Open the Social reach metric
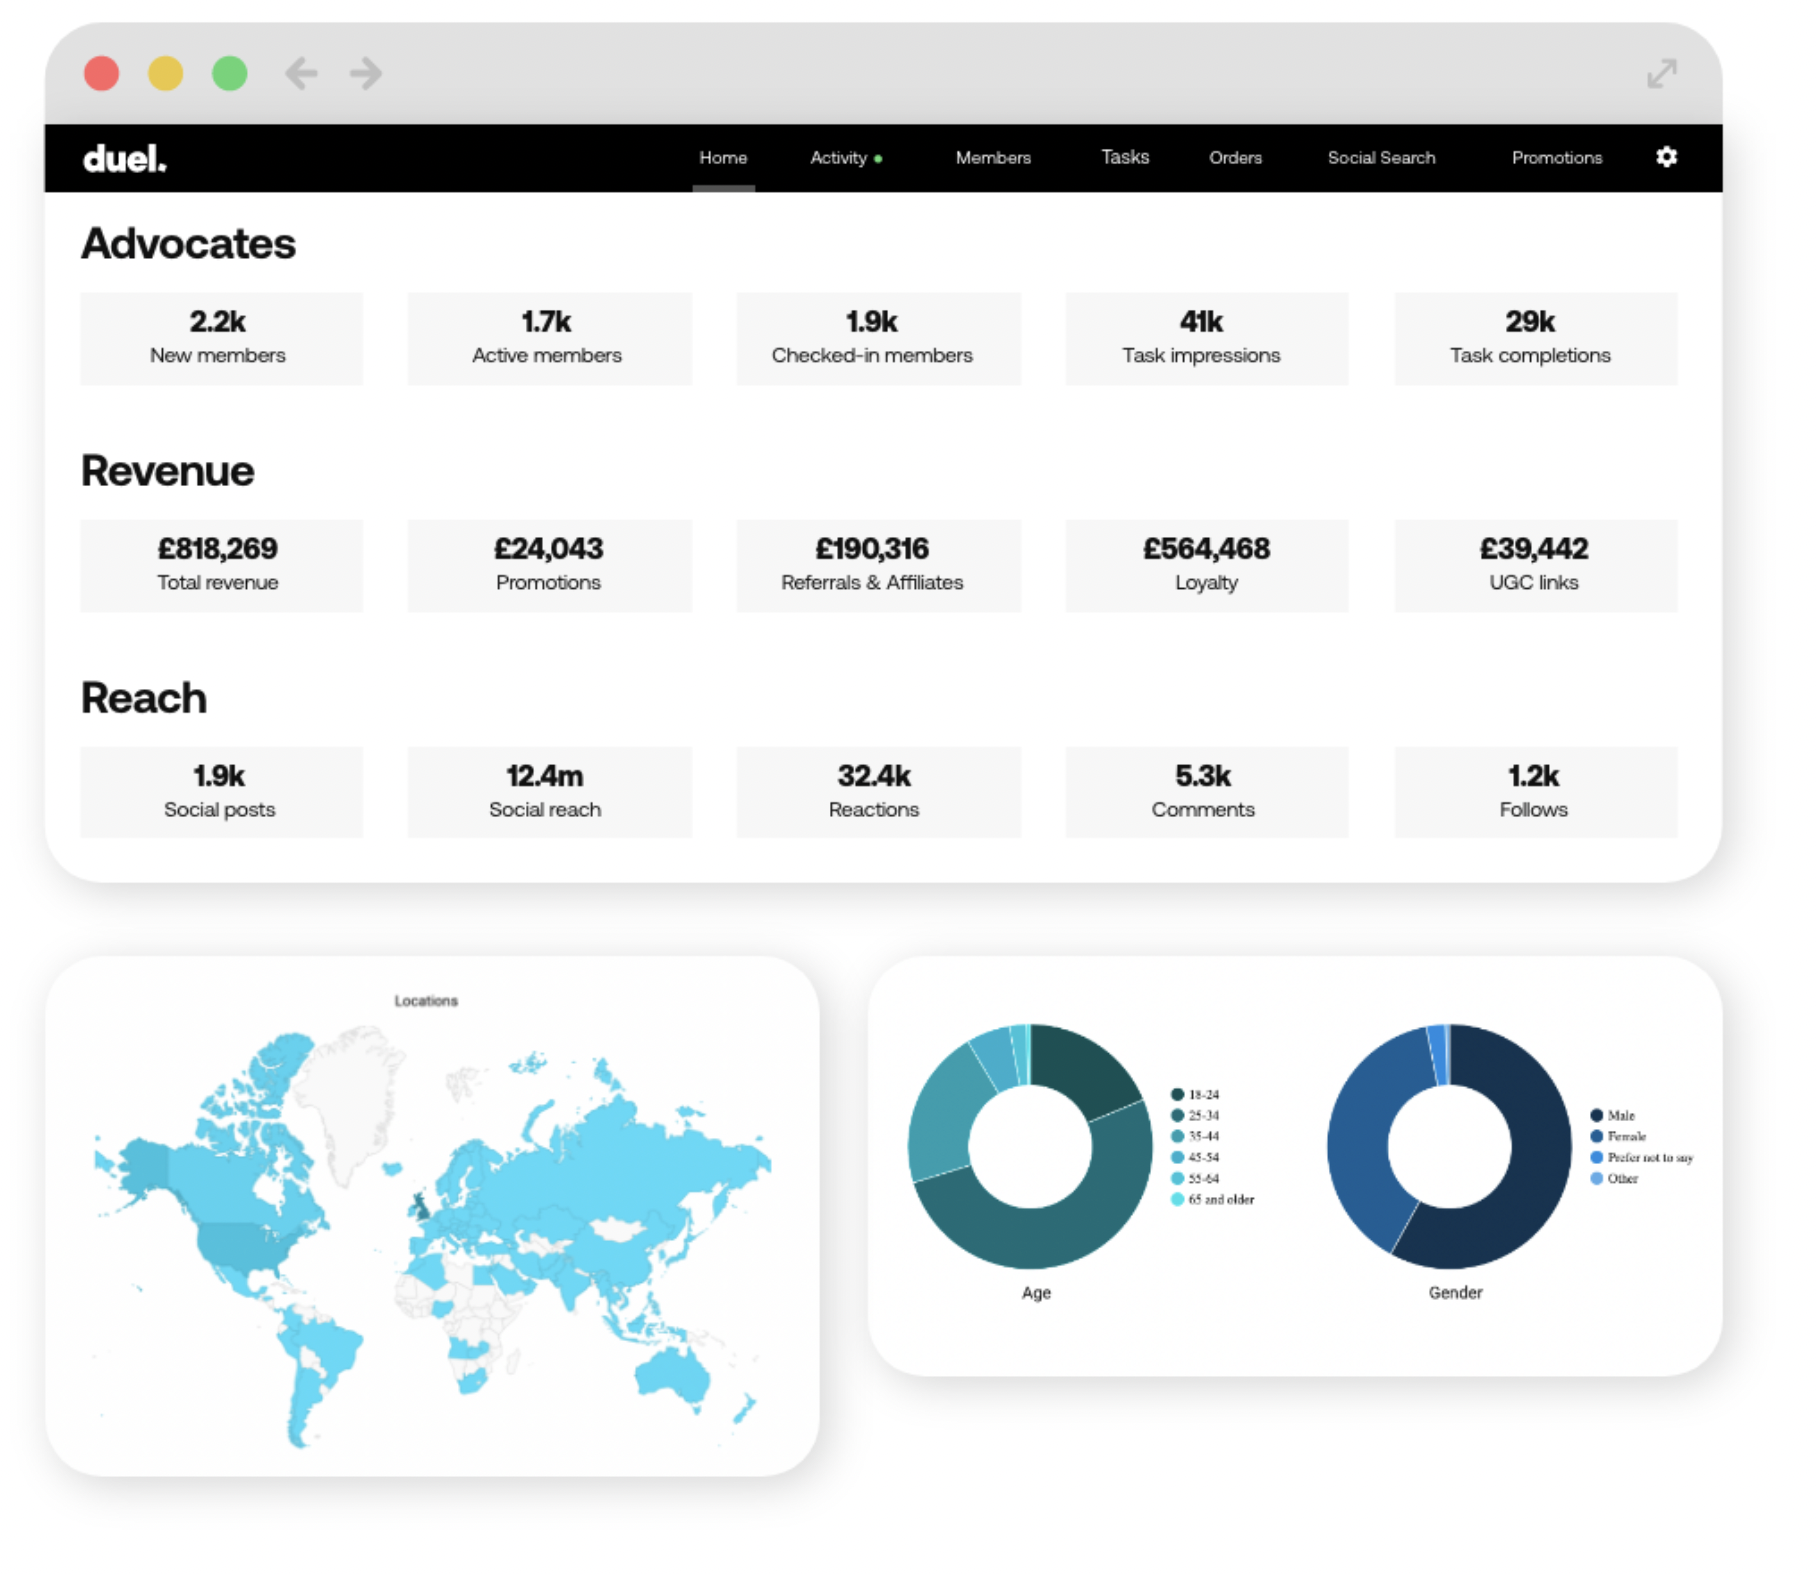 point(548,791)
